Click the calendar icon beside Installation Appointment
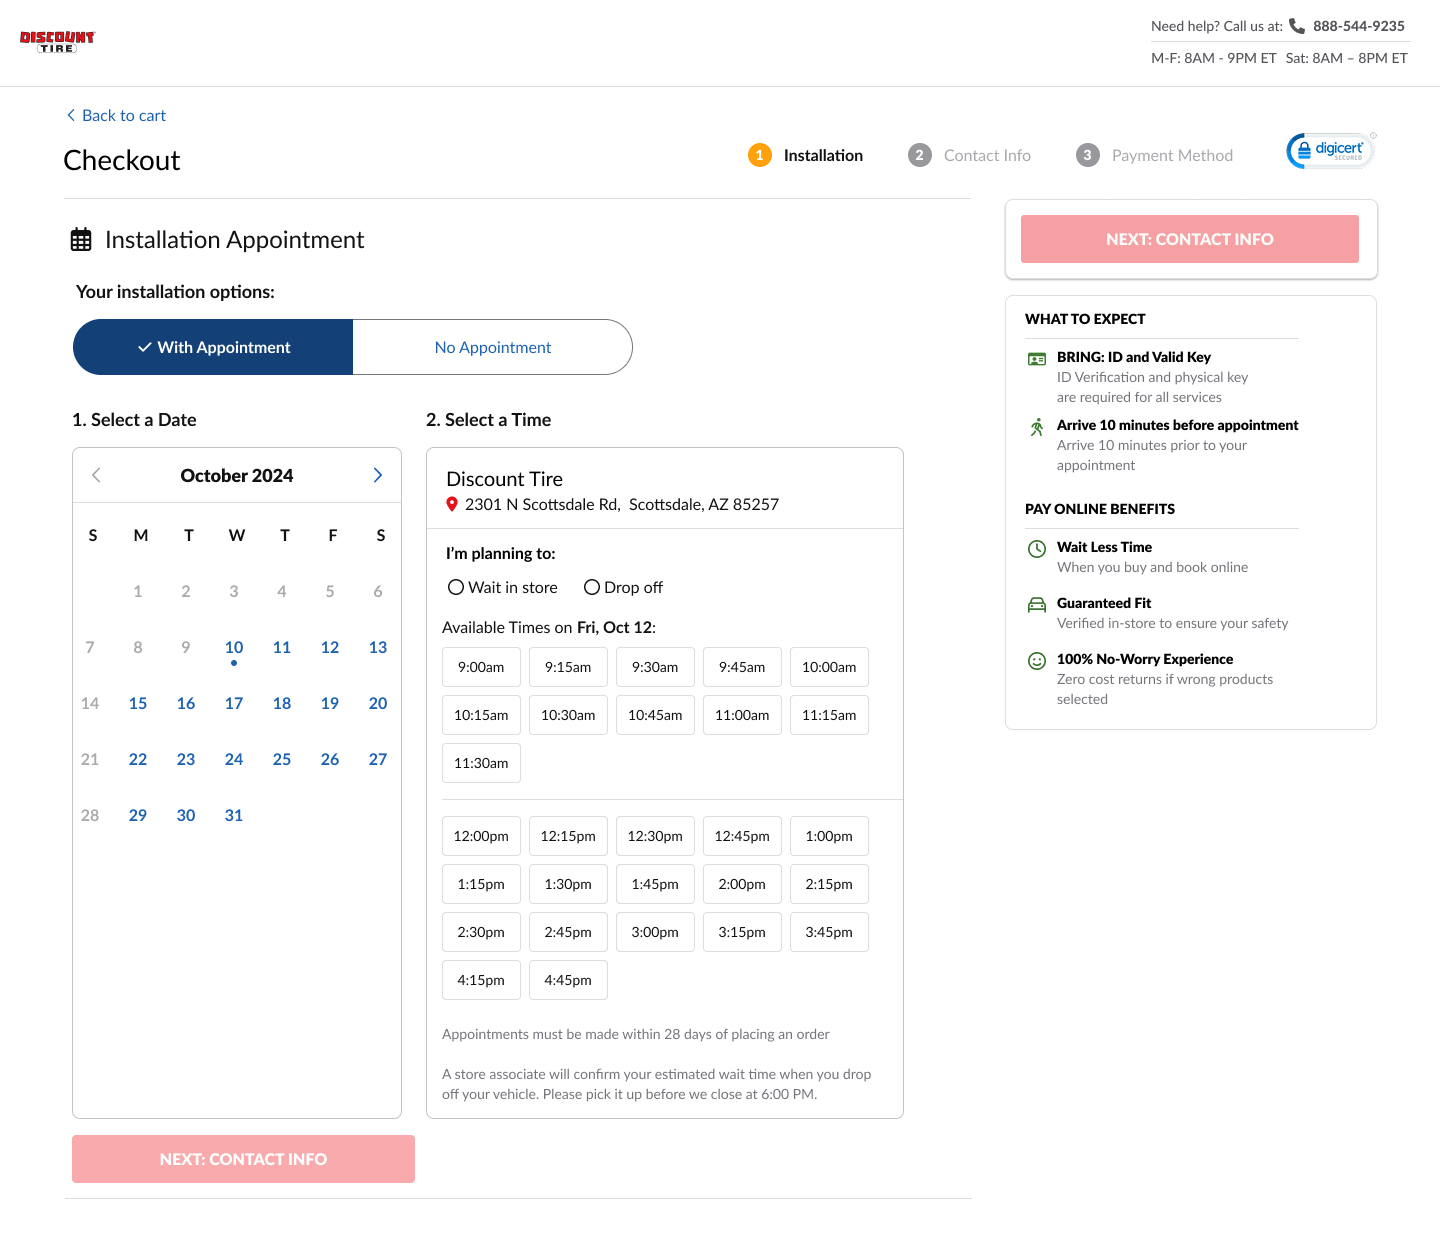The image size is (1440, 1242). [81, 240]
